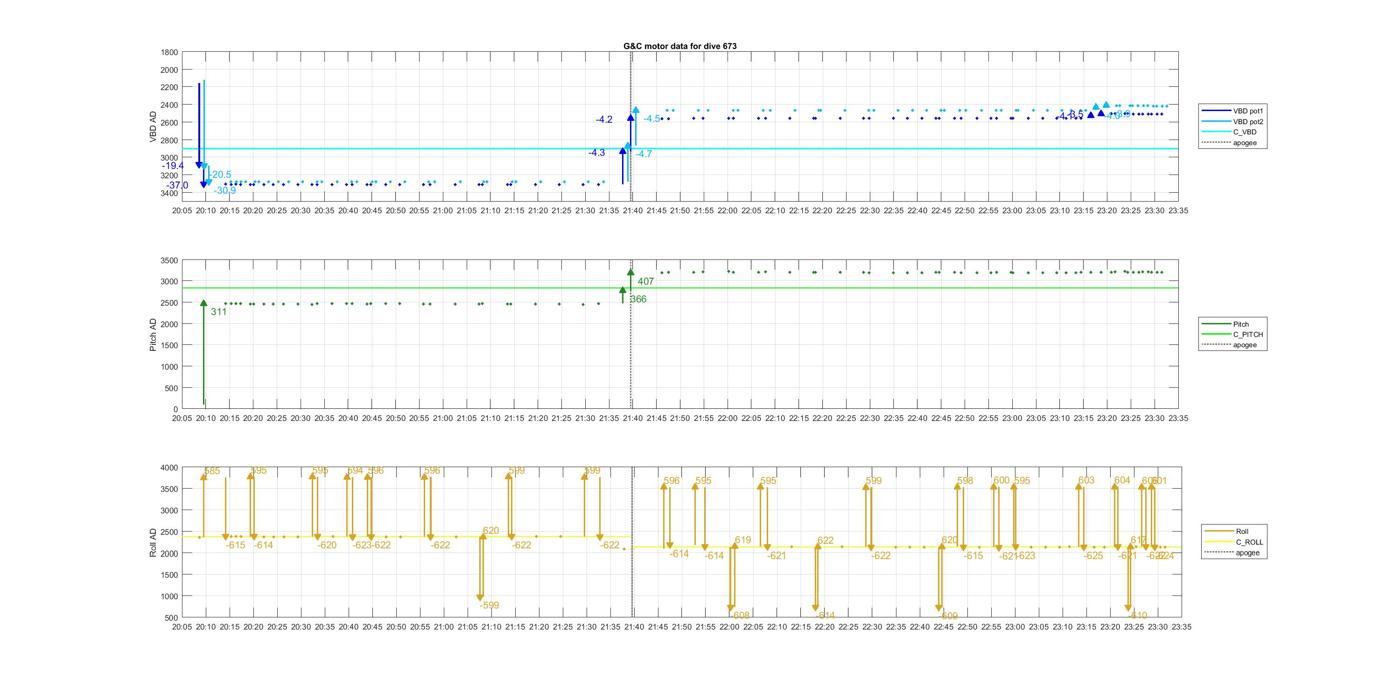Image resolution: width=1400 pixels, height=693 pixels.
Task: Click the "4000" tick on Roll axis
Action: [x=169, y=468]
